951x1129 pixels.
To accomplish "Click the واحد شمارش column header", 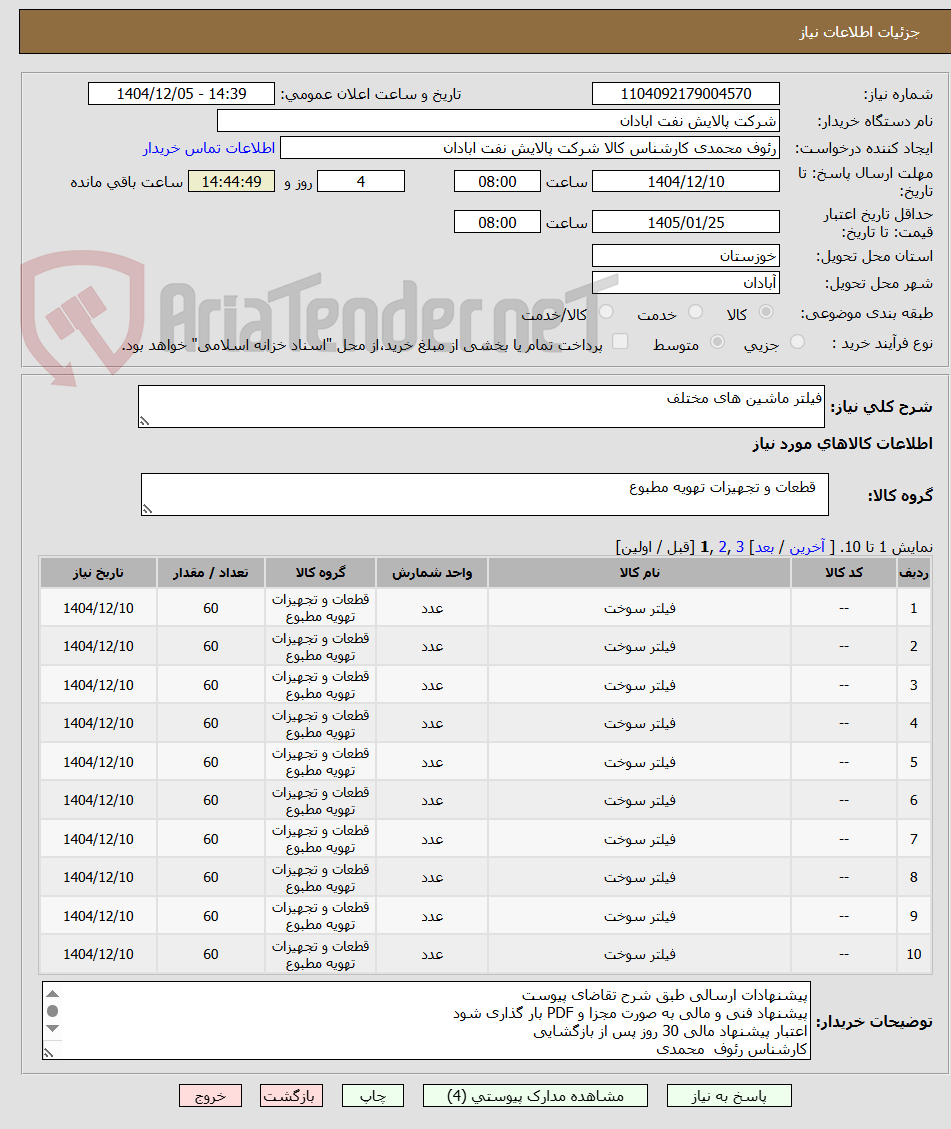I will click(432, 572).
